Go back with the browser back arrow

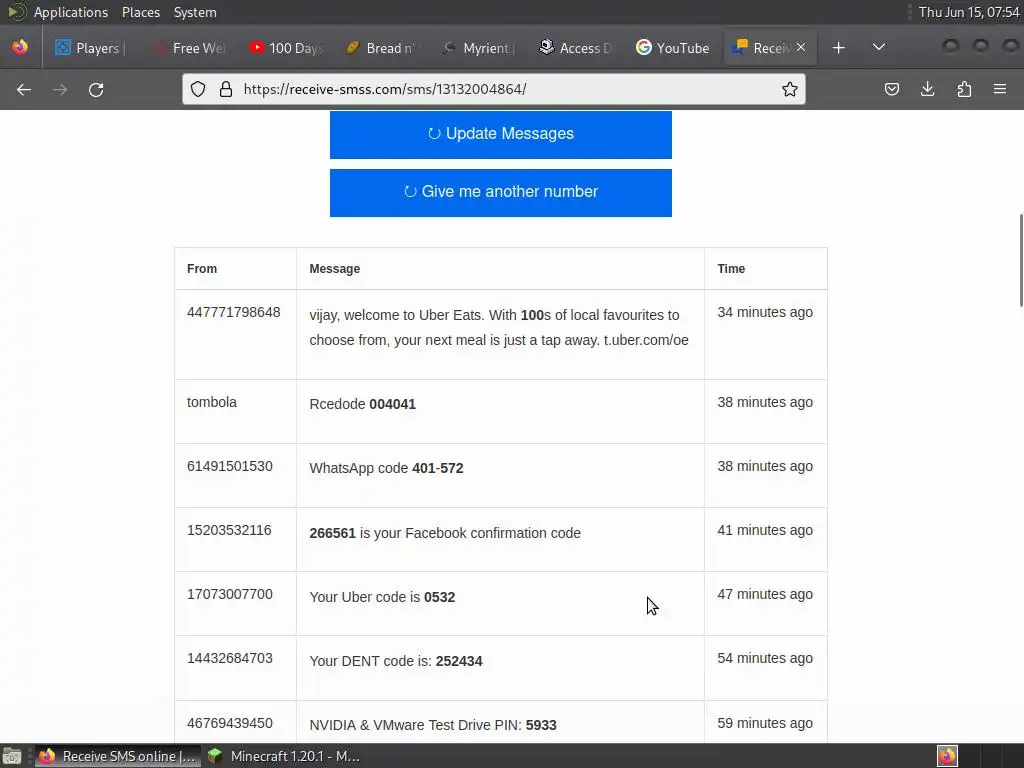click(x=24, y=89)
